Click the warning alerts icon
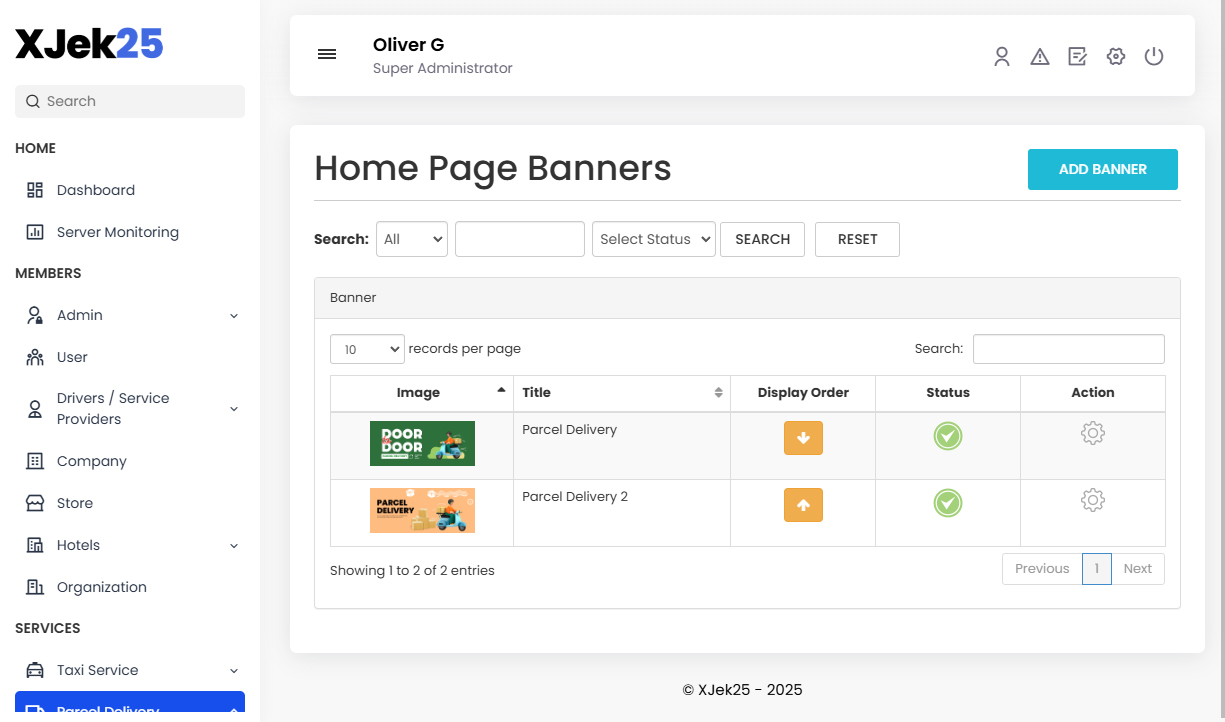The height and width of the screenshot is (722, 1225). 1040,56
